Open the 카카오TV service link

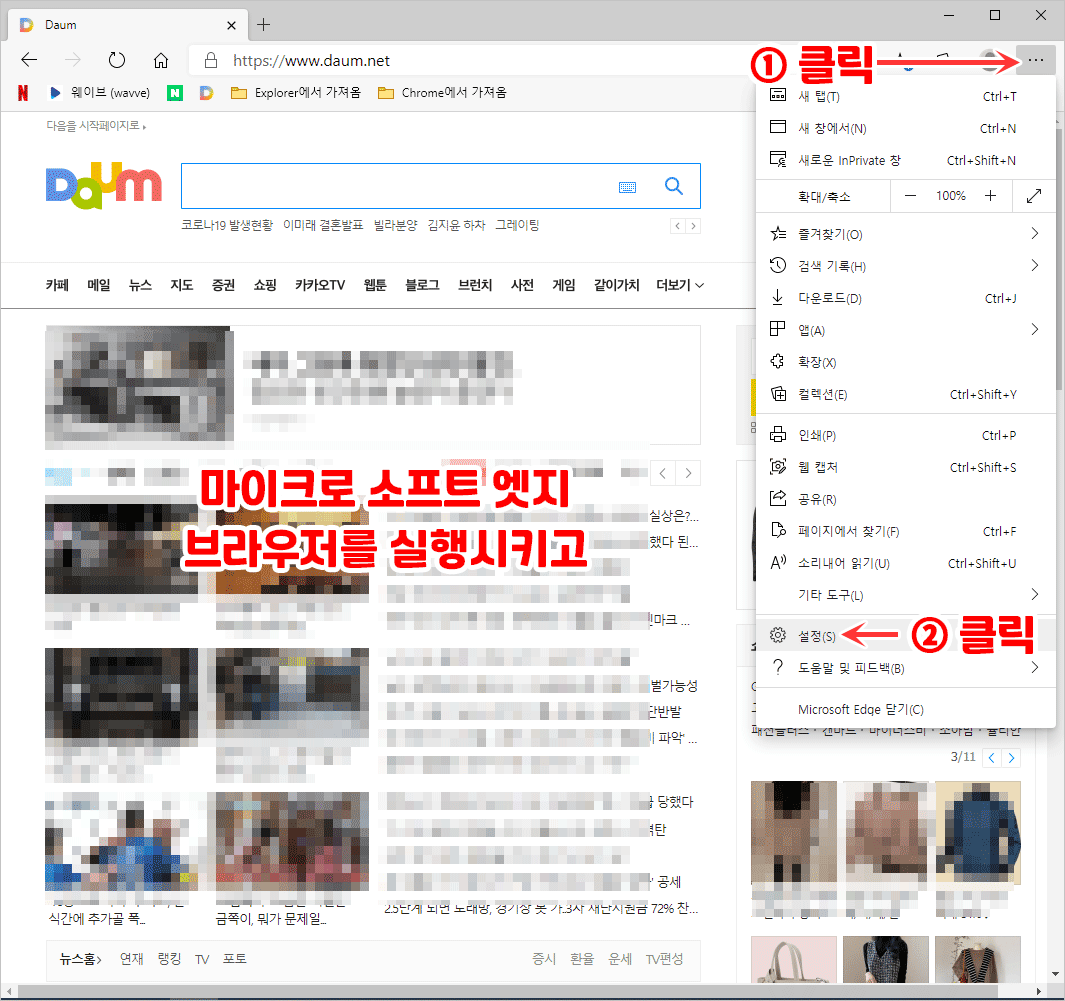320,285
